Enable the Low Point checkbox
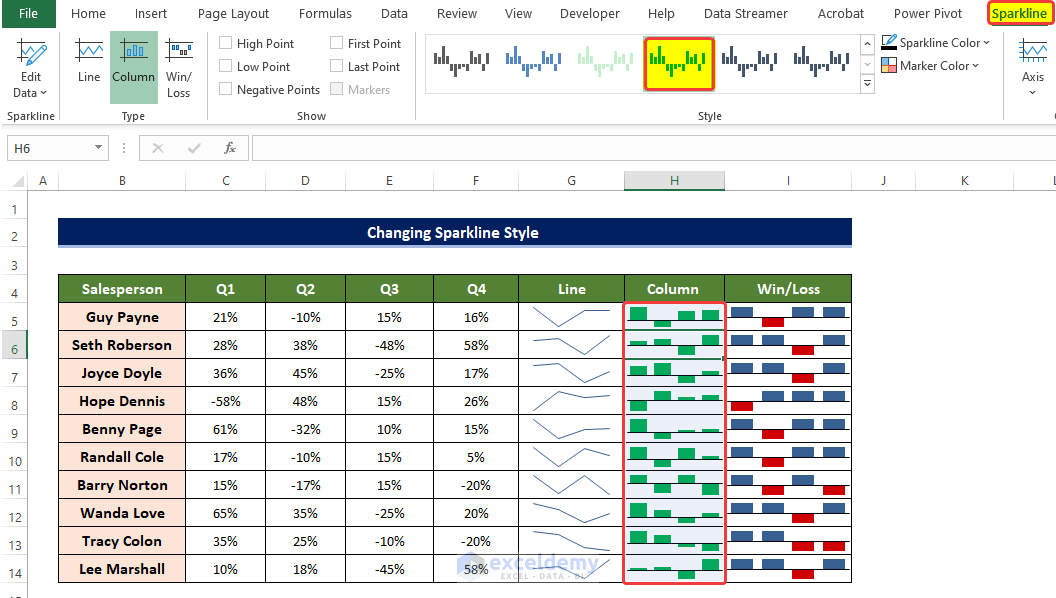Viewport: 1056px width, 598px height. 226,66
